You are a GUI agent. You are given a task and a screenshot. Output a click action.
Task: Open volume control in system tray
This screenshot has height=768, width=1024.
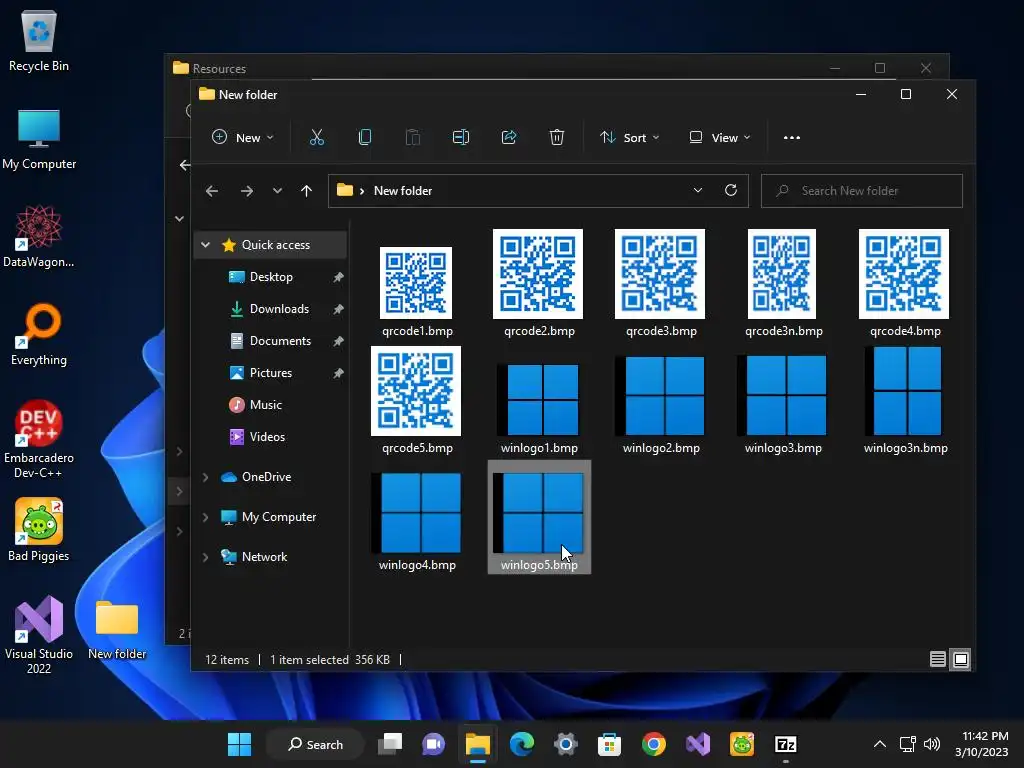click(932, 744)
